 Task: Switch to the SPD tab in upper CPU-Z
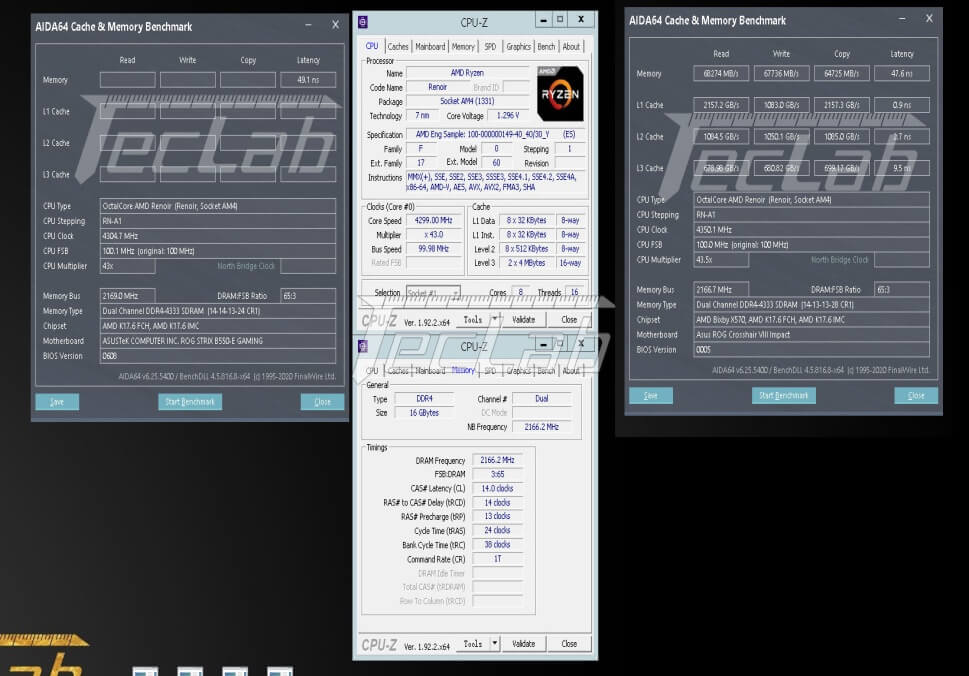click(490, 46)
